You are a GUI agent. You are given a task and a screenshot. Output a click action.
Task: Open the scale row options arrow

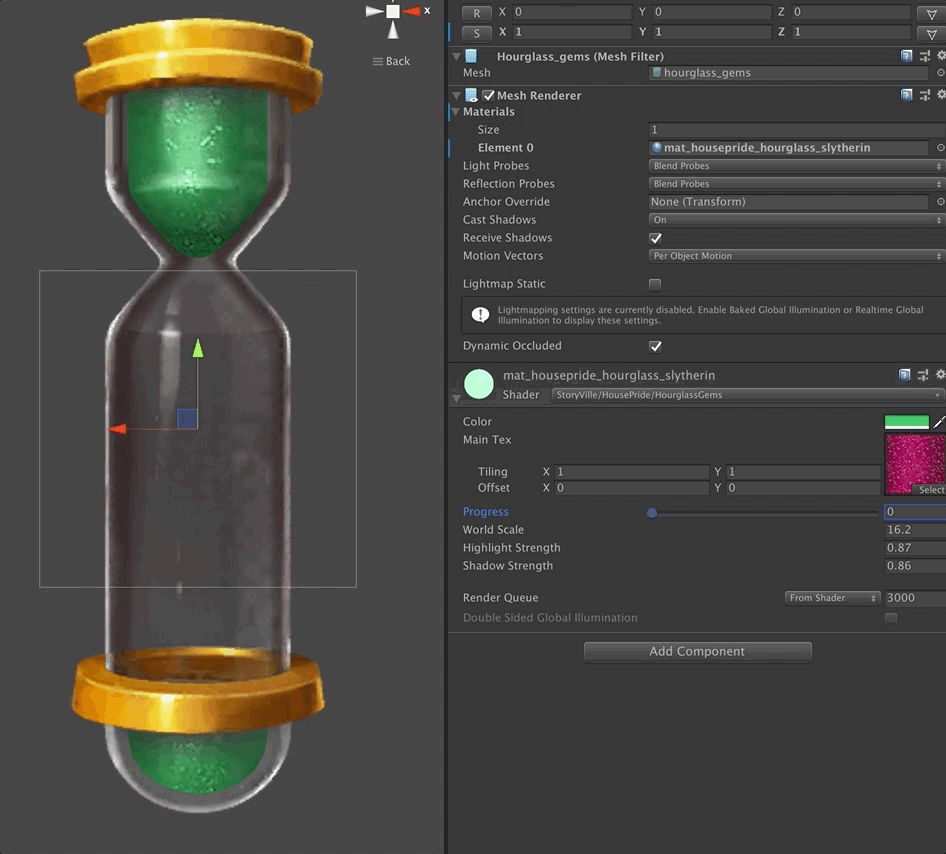(x=931, y=33)
